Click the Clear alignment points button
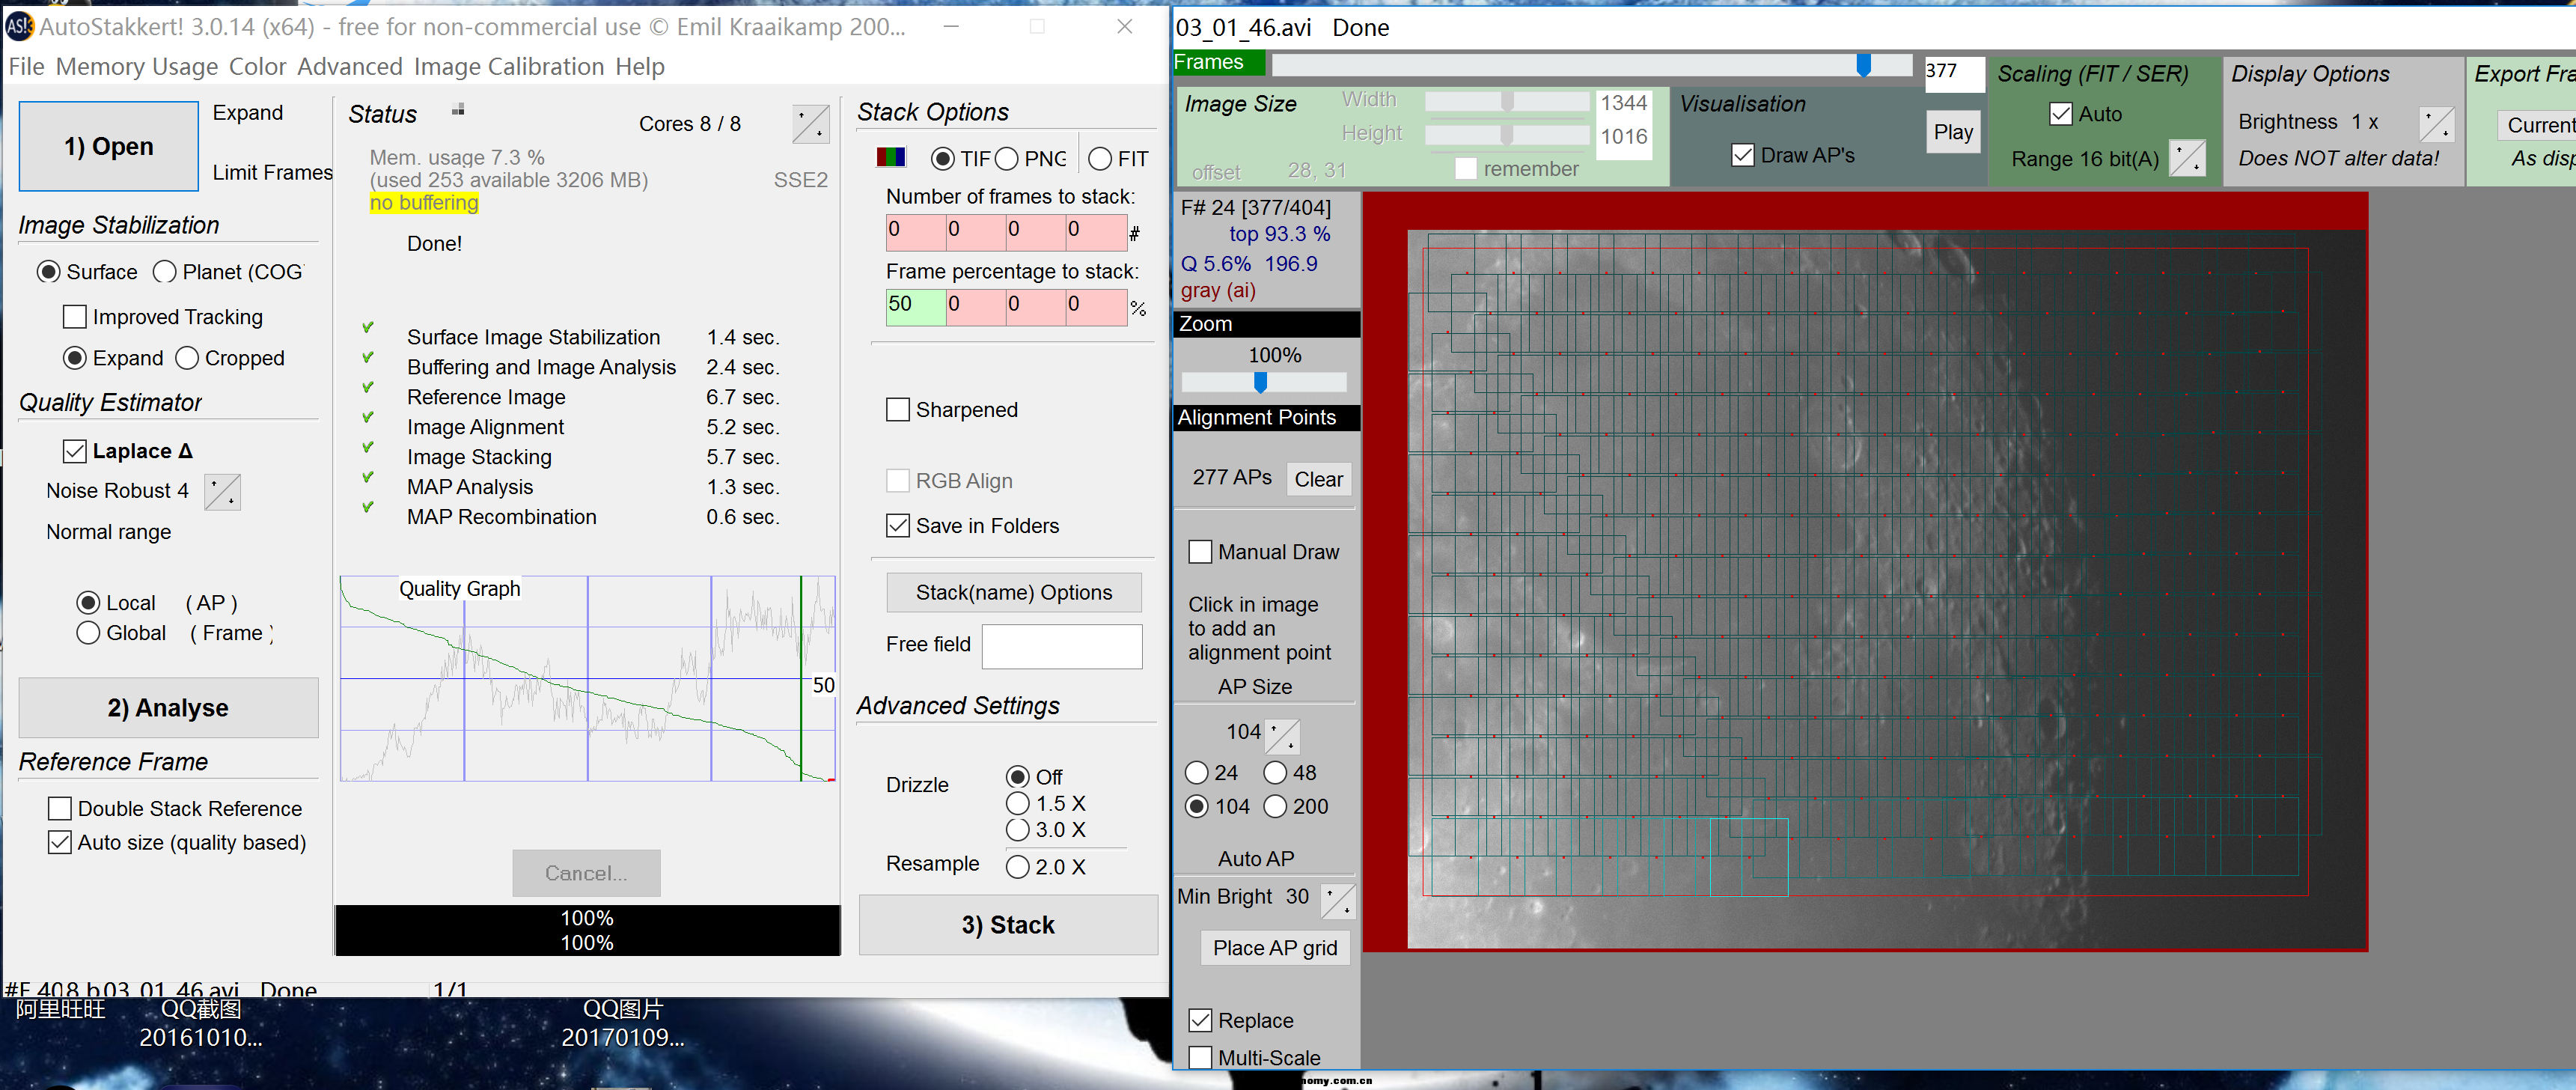Screen dimensions: 2576x1090 1318,479
